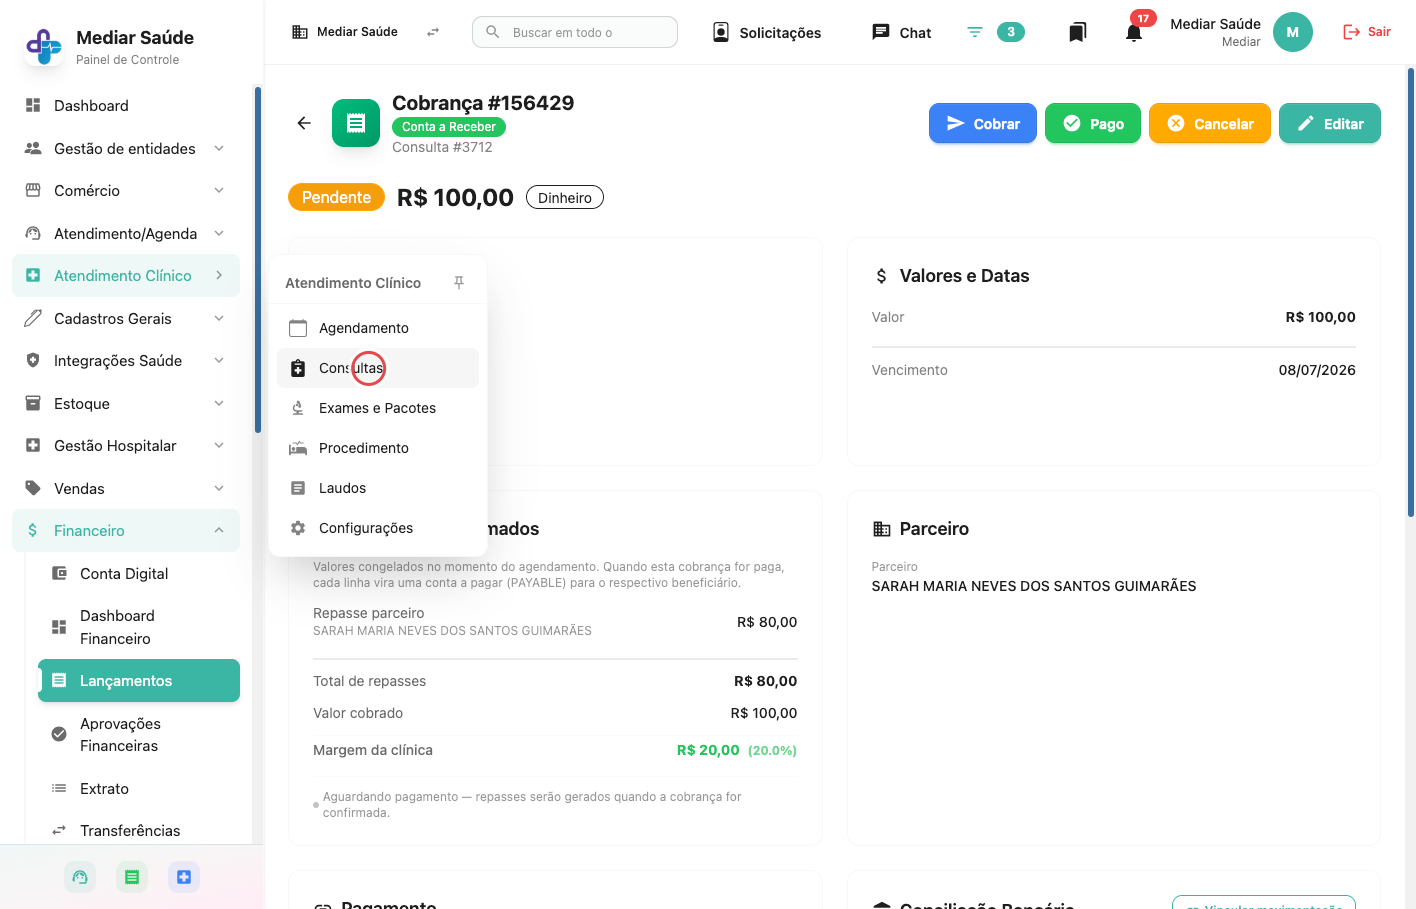
Task: Click the blue Cobrar button
Action: pos(983,123)
